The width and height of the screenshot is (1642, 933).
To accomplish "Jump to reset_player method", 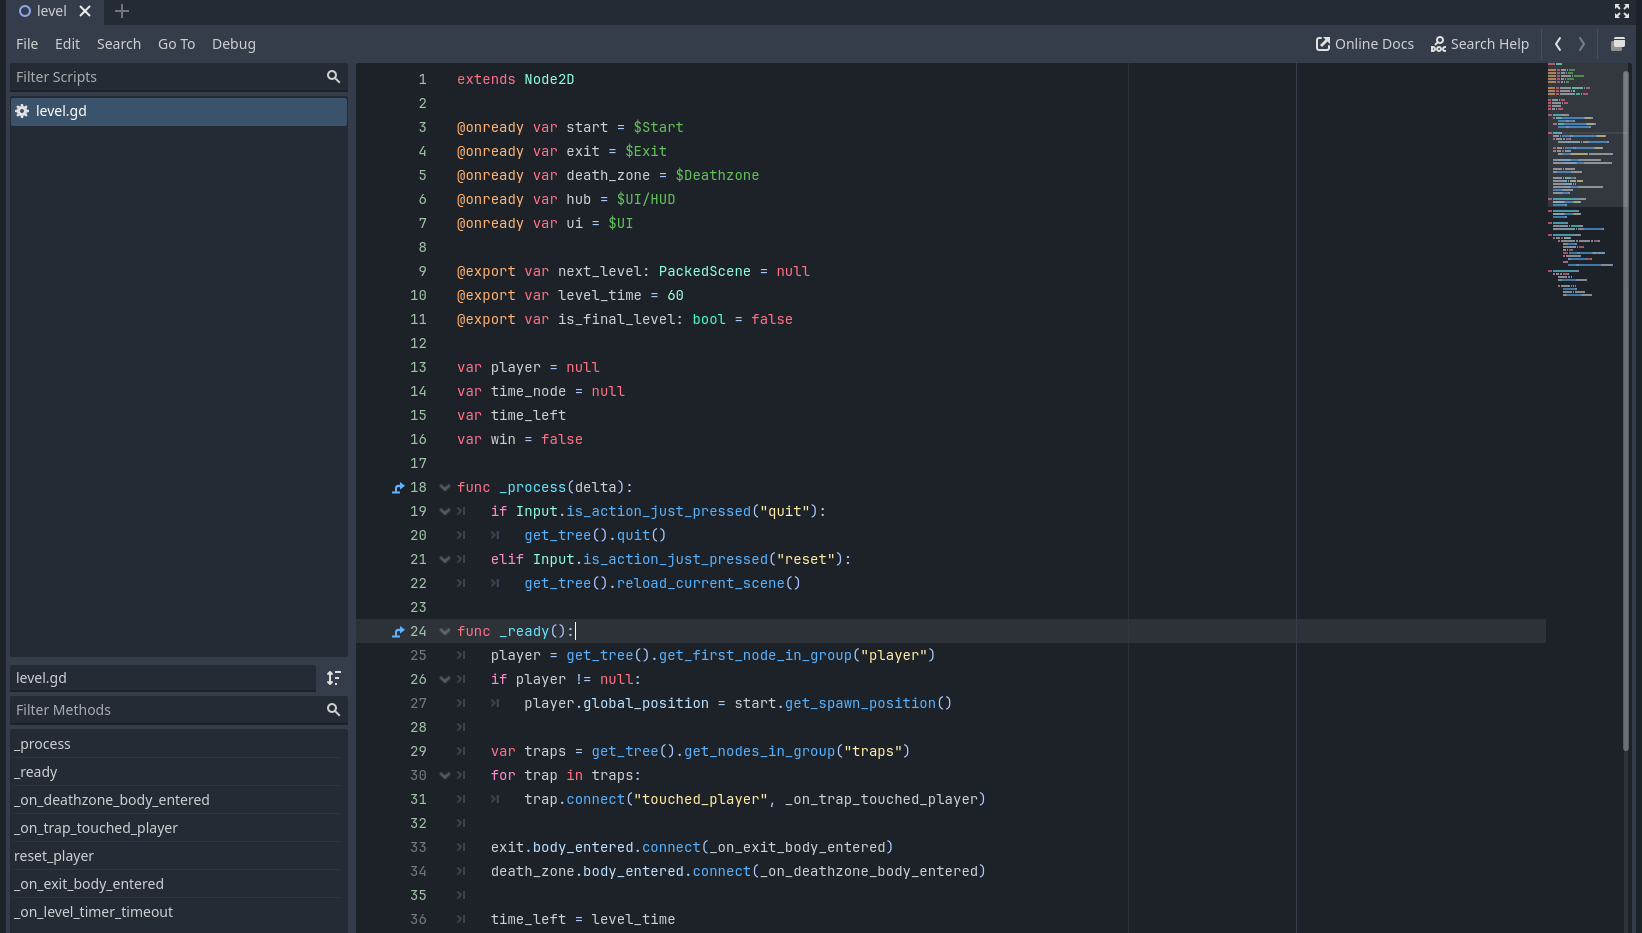I will [176, 856].
